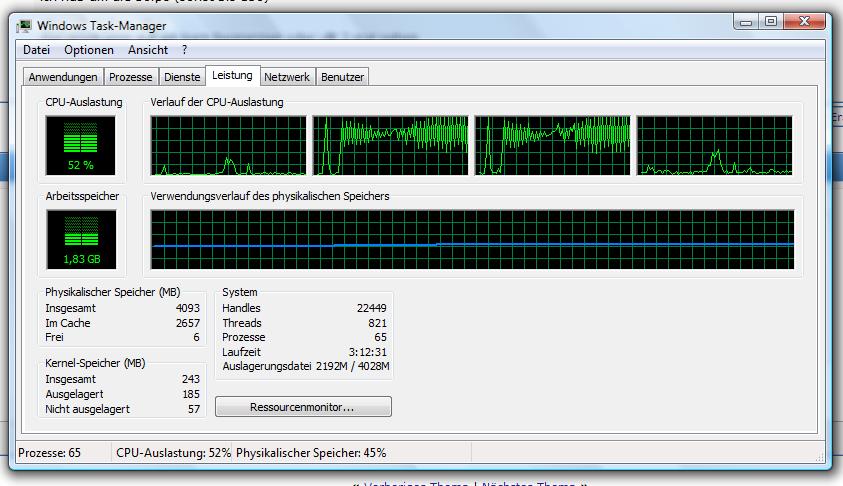The width and height of the screenshot is (843, 486).
Task: Click the 'Verlauf der CPU-Auslastung' label
Action: [x=217, y=102]
